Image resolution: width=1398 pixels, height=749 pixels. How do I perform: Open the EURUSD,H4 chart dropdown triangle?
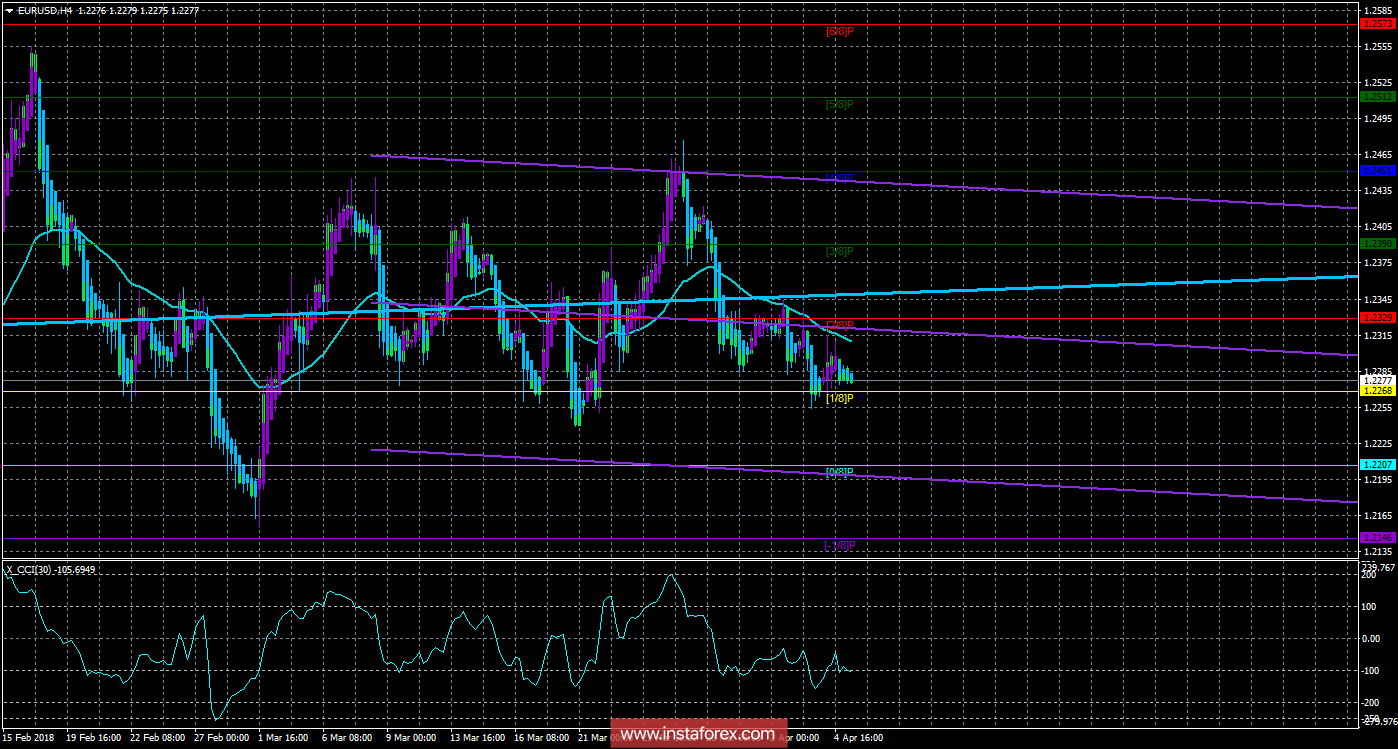[x=10, y=10]
